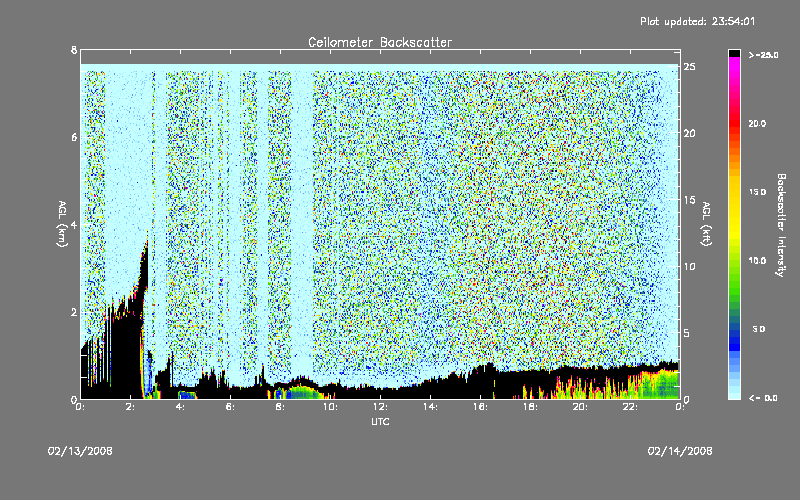The width and height of the screenshot is (800, 500).
Task: Select the '6:' hour tick on the UTC axis
Action: click(230, 407)
